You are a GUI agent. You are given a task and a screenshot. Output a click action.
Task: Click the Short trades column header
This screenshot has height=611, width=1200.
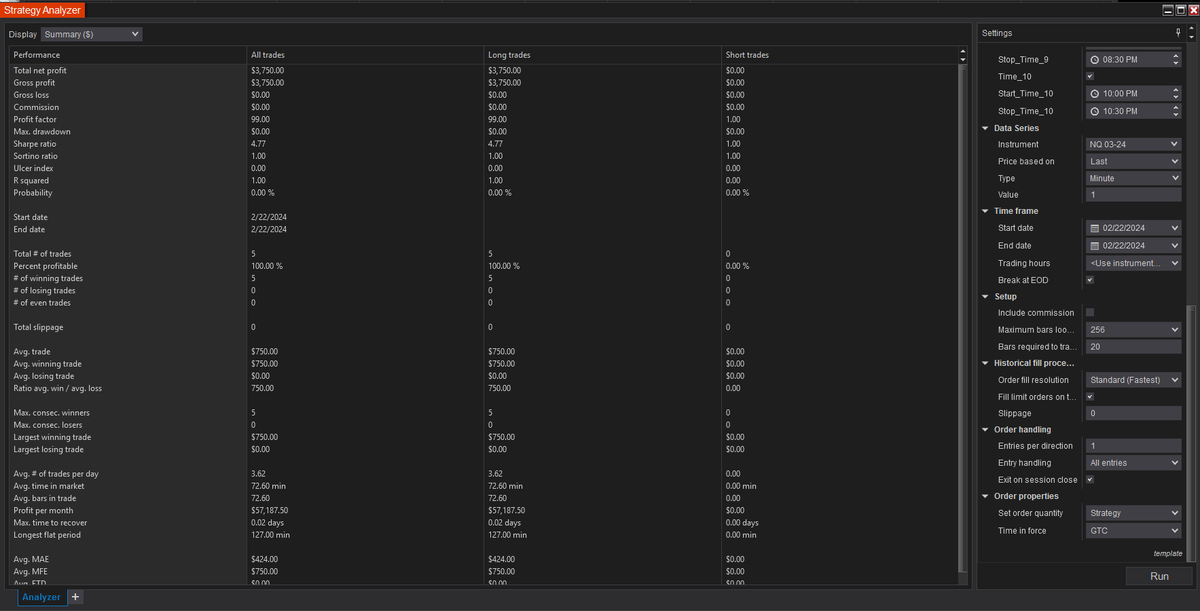pos(838,55)
